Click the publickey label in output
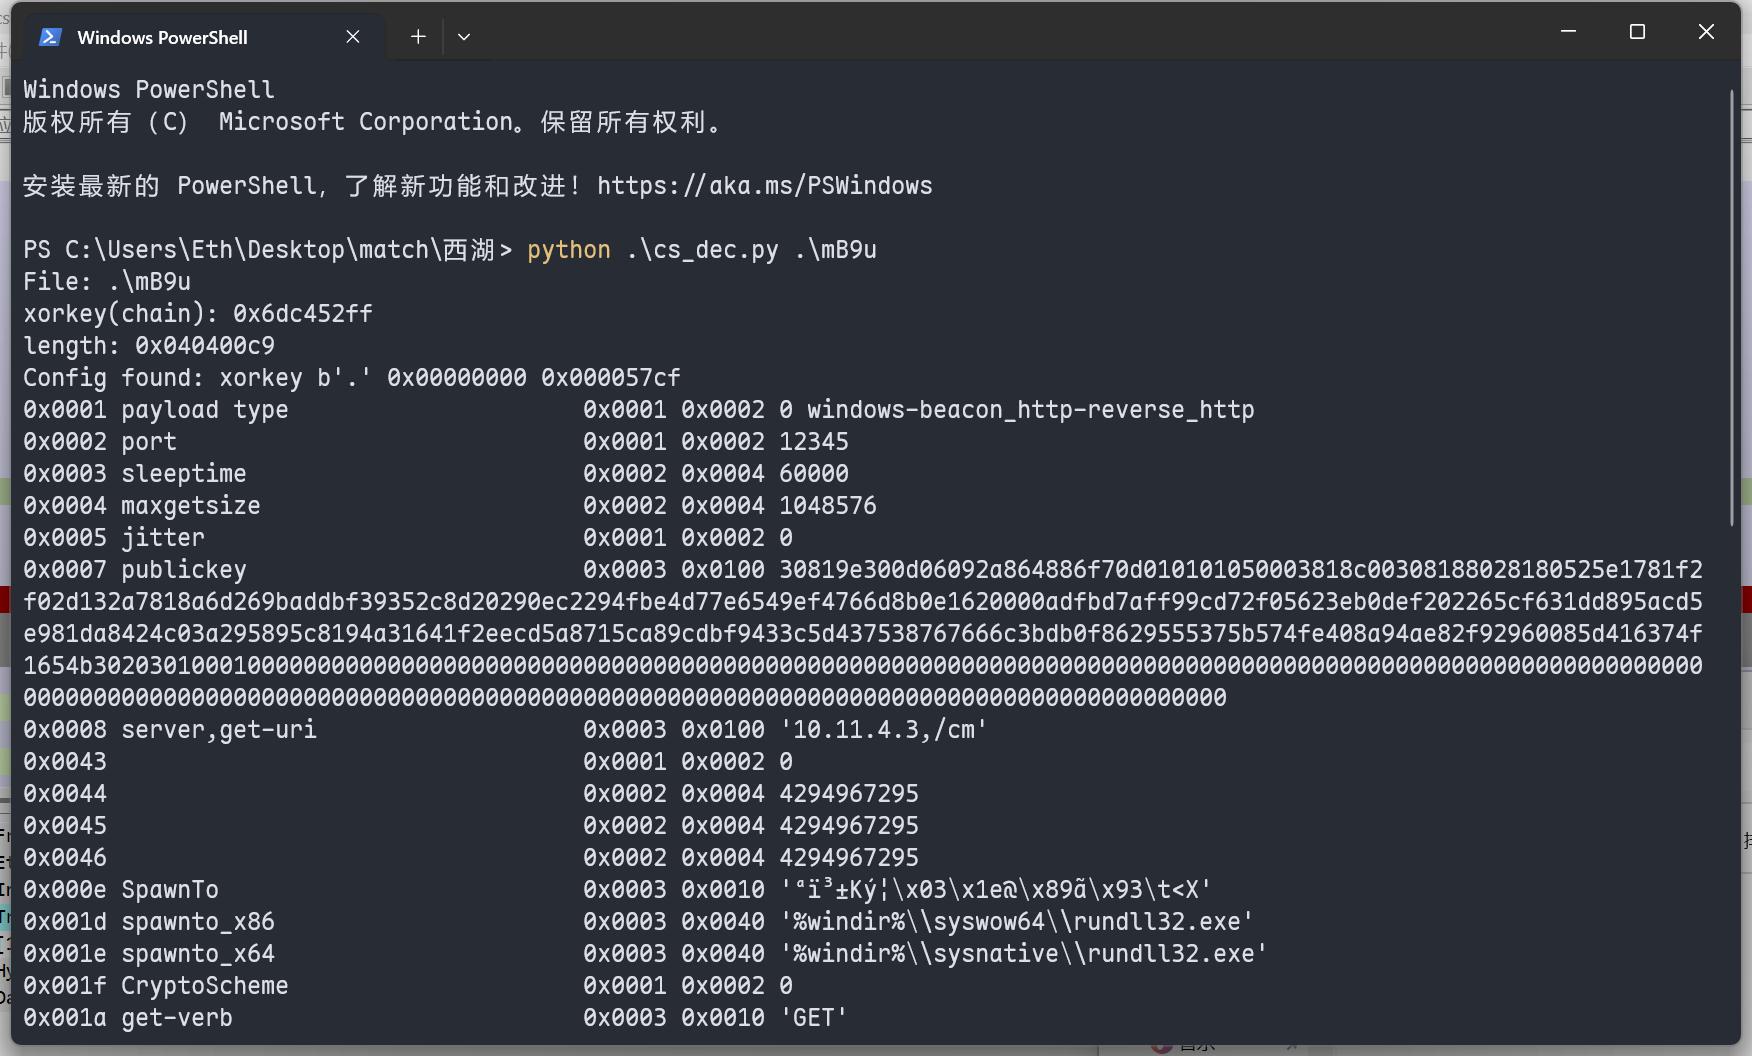The width and height of the screenshot is (1752, 1056). (183, 570)
